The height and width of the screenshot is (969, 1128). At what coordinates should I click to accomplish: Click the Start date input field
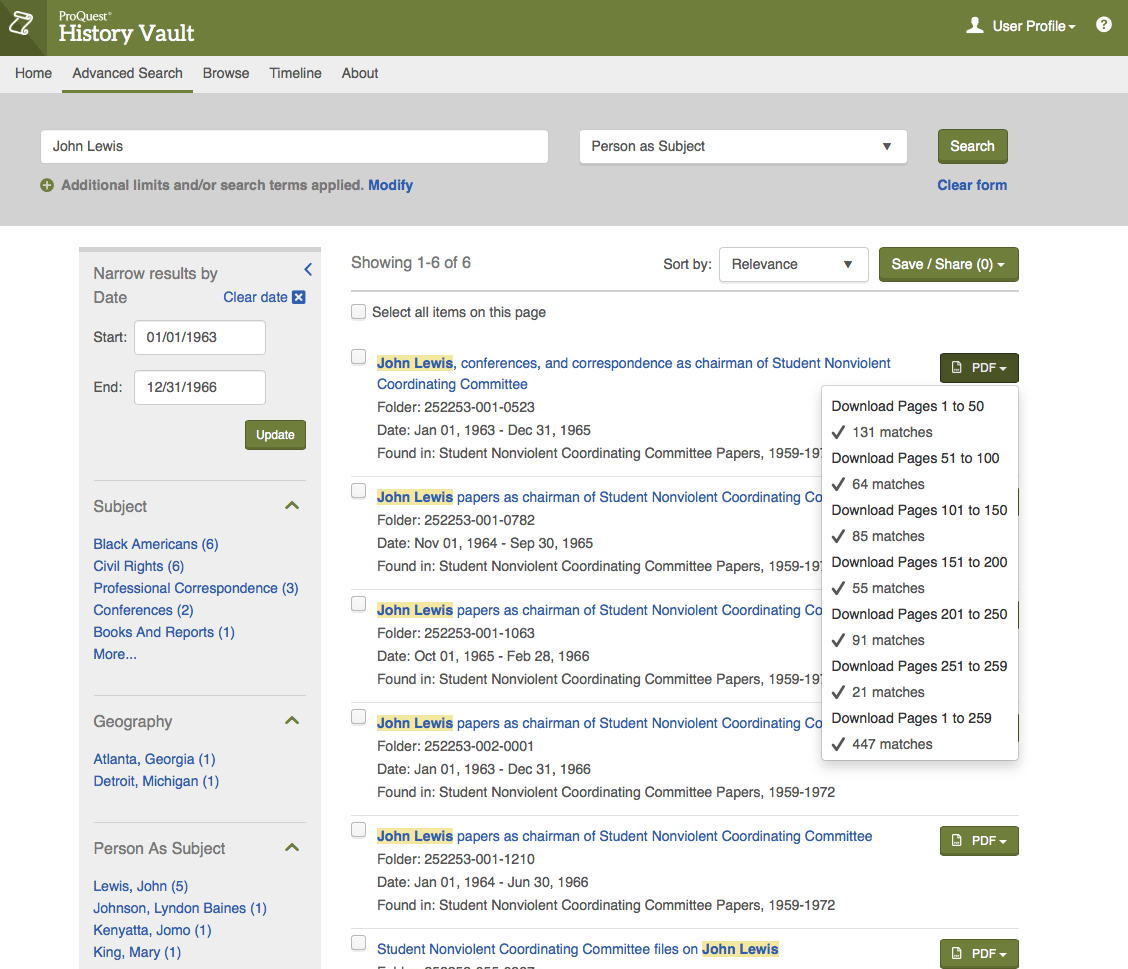point(200,337)
